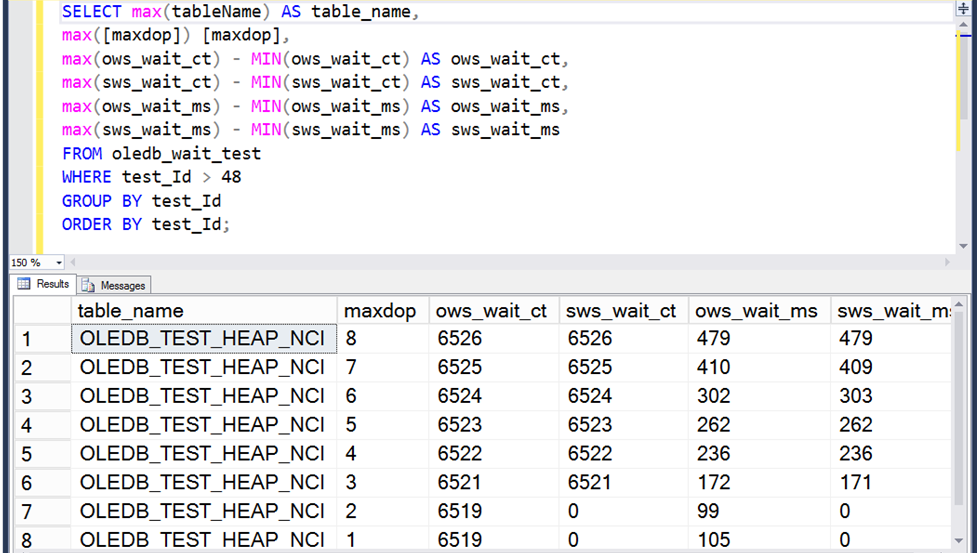This screenshot has width=977, height=553.
Task: Click the editor horizontal scroll right arrow
Action: tap(947, 262)
